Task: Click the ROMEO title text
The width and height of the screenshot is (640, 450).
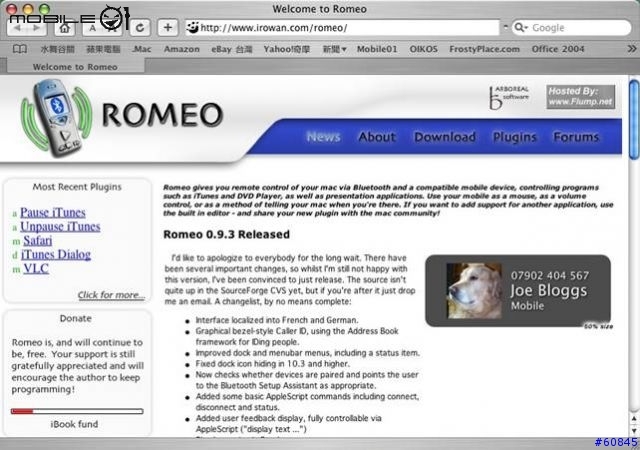Action: pos(162,115)
